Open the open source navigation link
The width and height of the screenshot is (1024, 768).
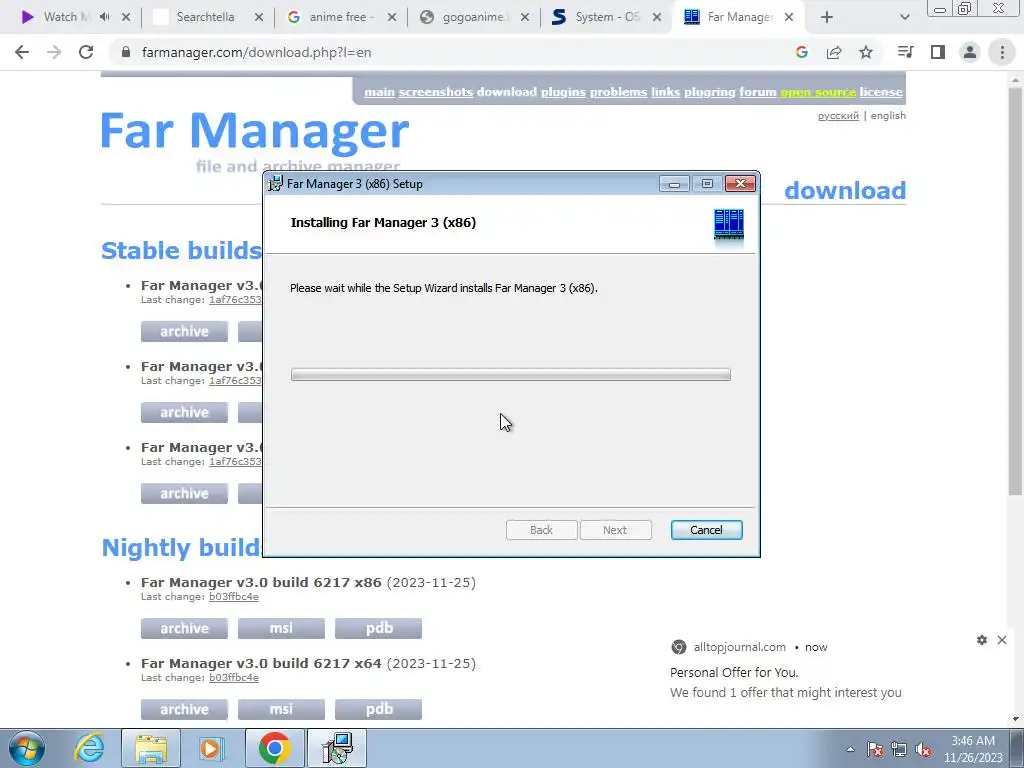818,92
